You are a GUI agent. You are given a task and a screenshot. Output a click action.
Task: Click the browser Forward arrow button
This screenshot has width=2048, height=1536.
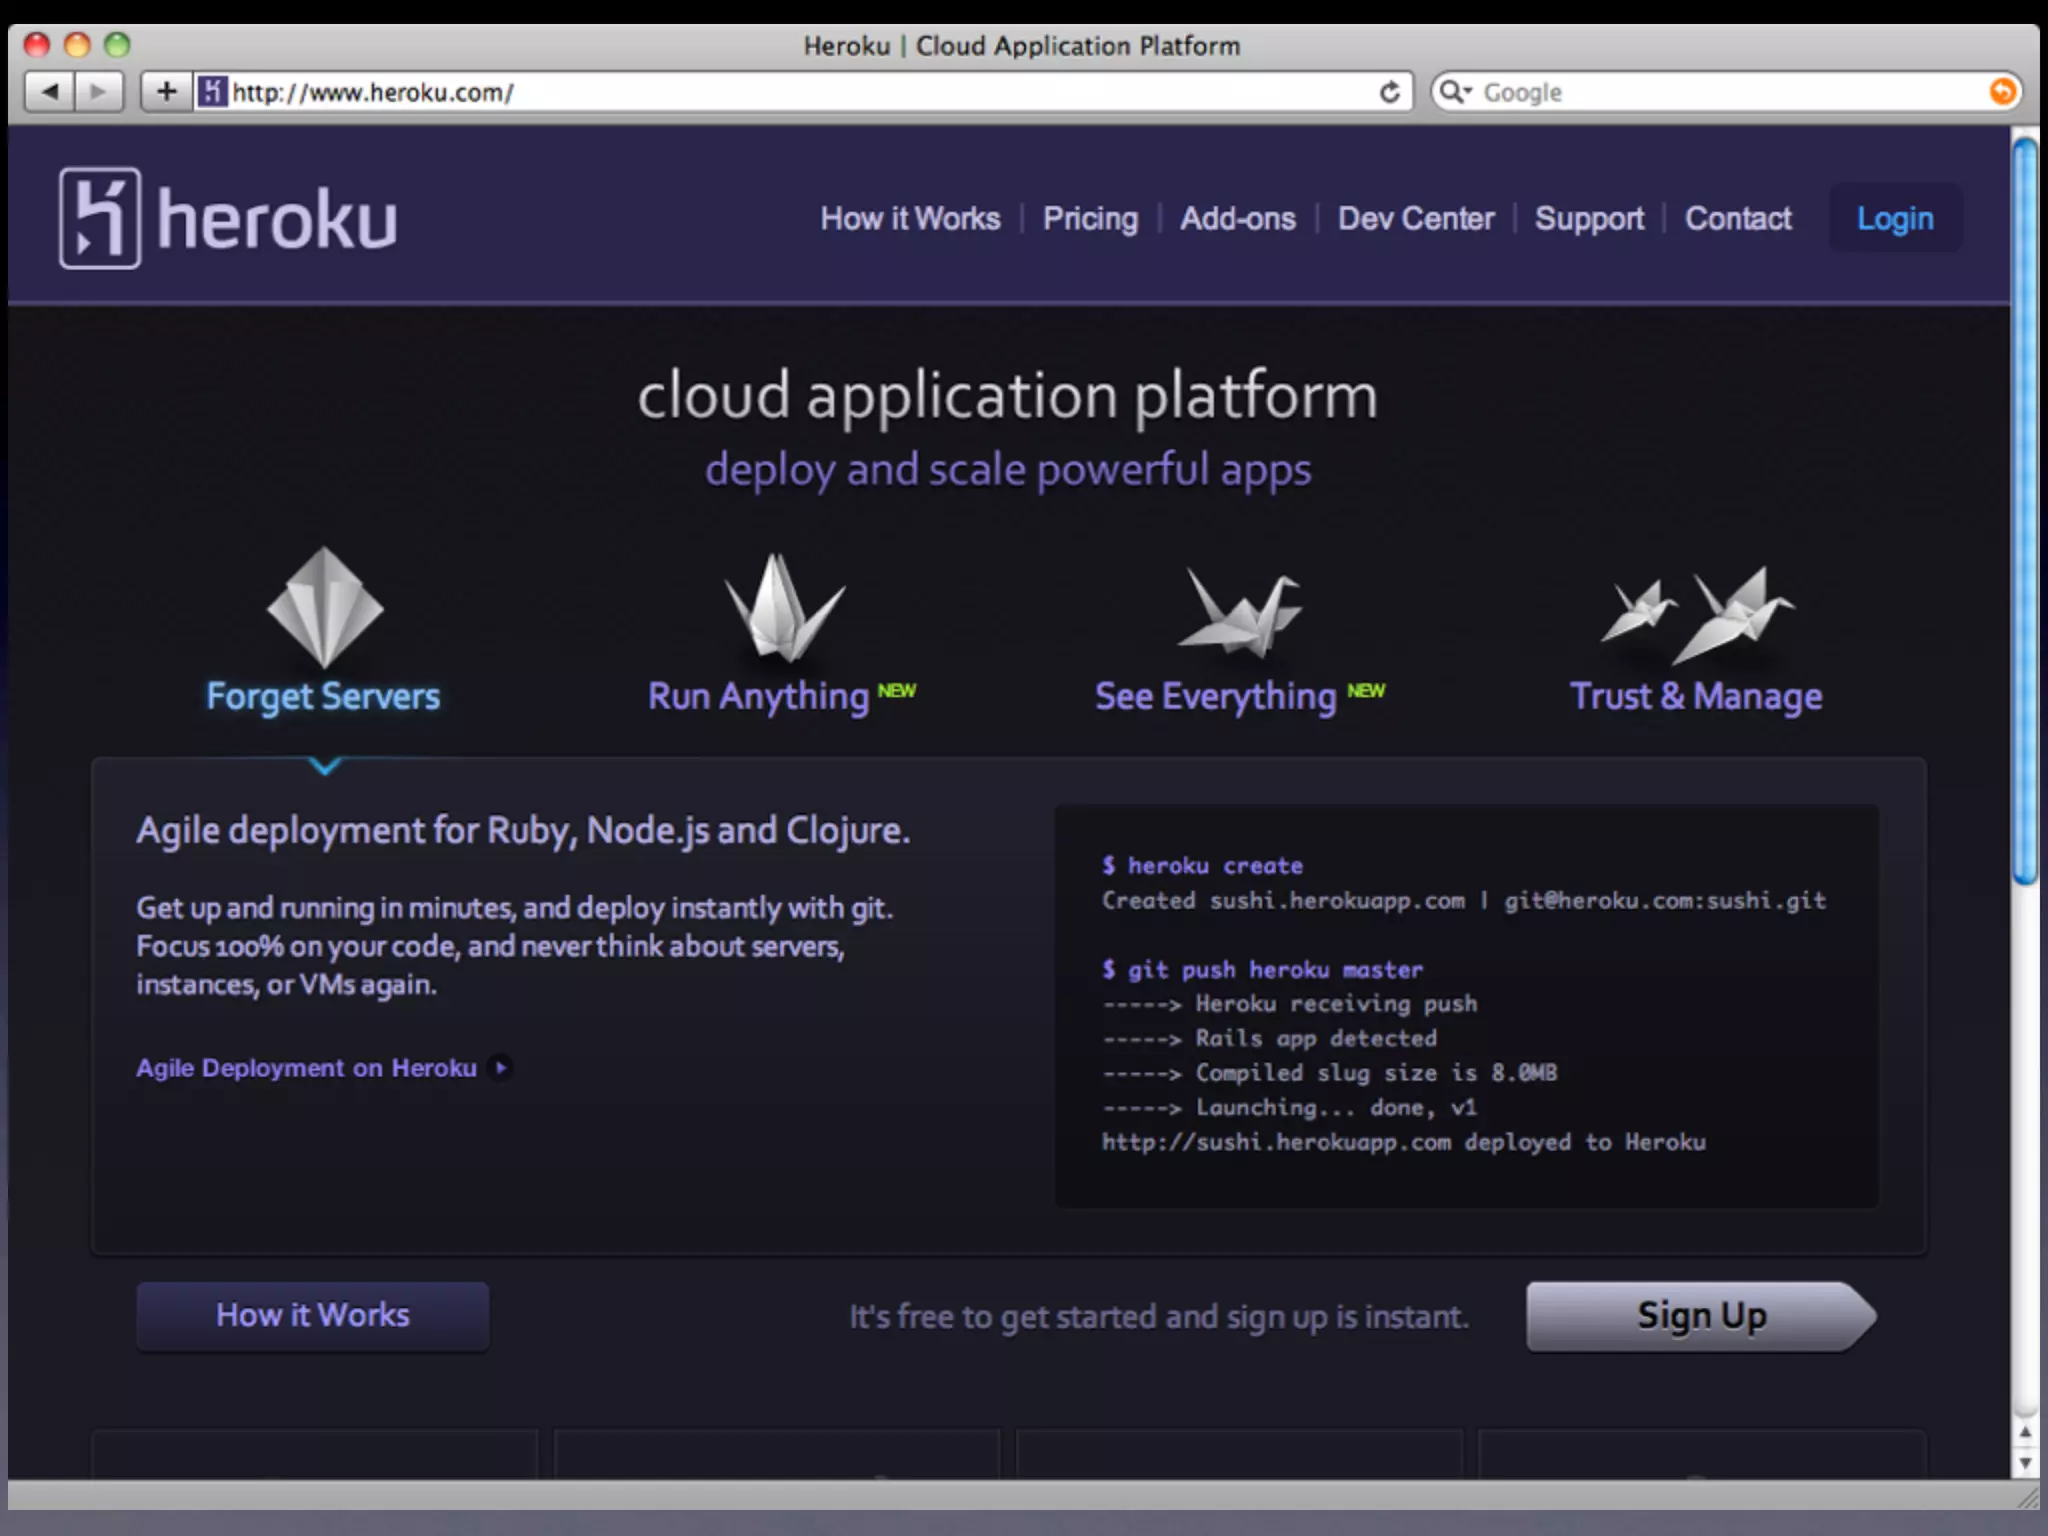(98, 92)
